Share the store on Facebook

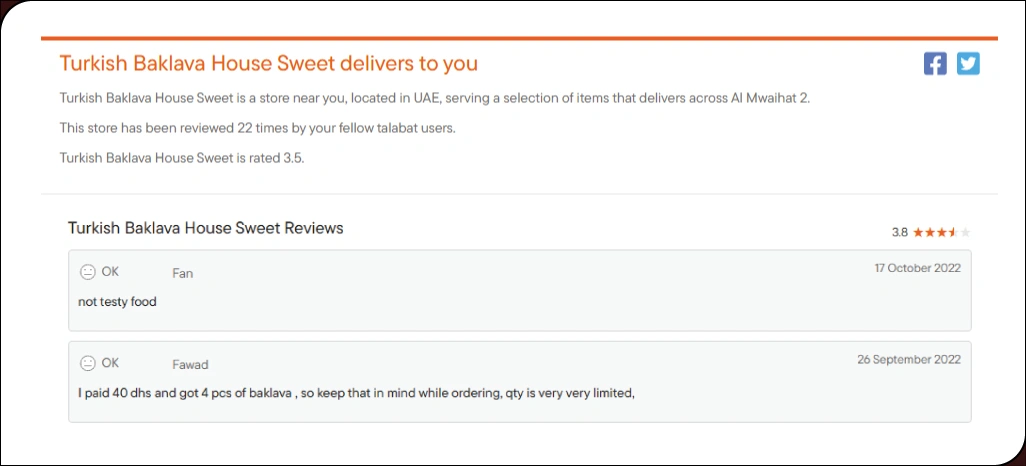click(935, 64)
